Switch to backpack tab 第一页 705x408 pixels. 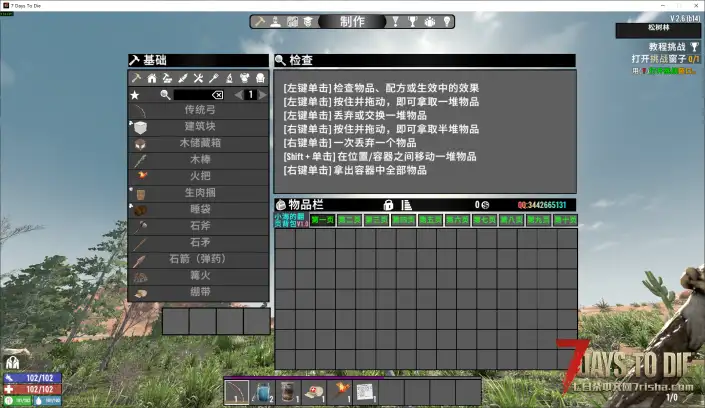coord(322,220)
